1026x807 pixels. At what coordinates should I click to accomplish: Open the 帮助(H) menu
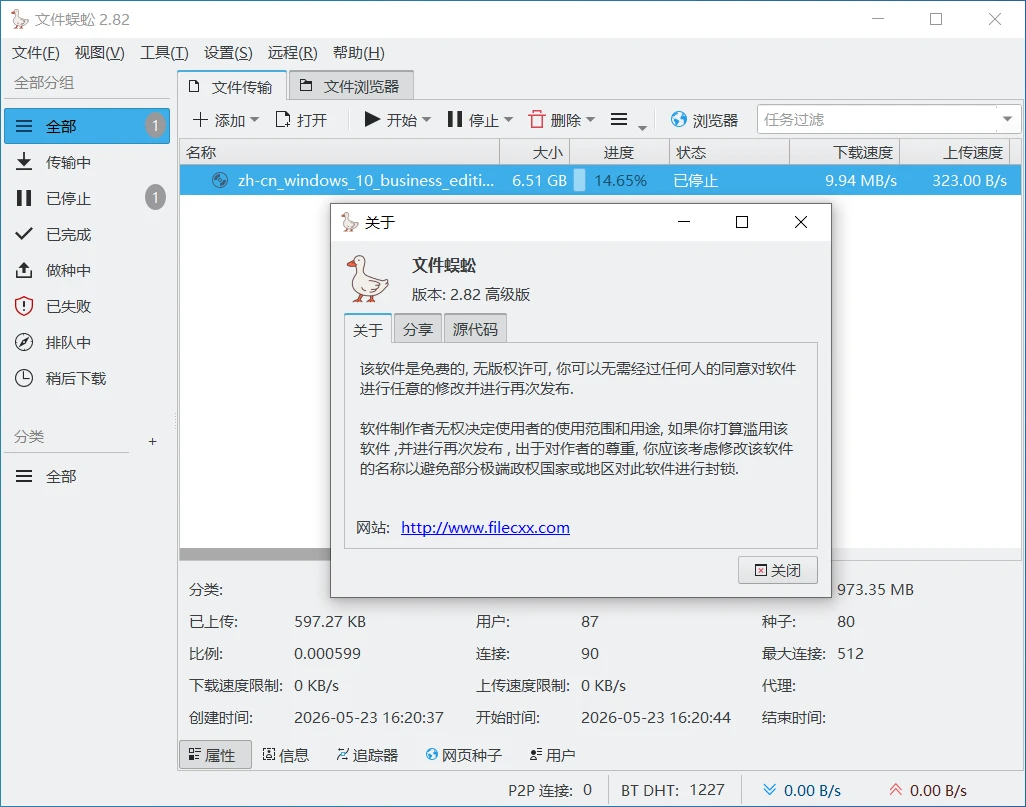[359, 53]
